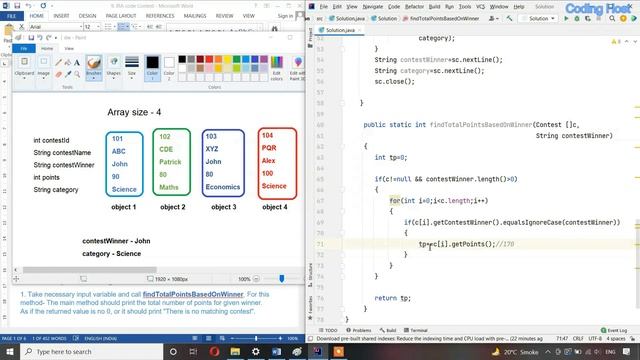Open the bullets list dropdown in Word

coord(114,27)
